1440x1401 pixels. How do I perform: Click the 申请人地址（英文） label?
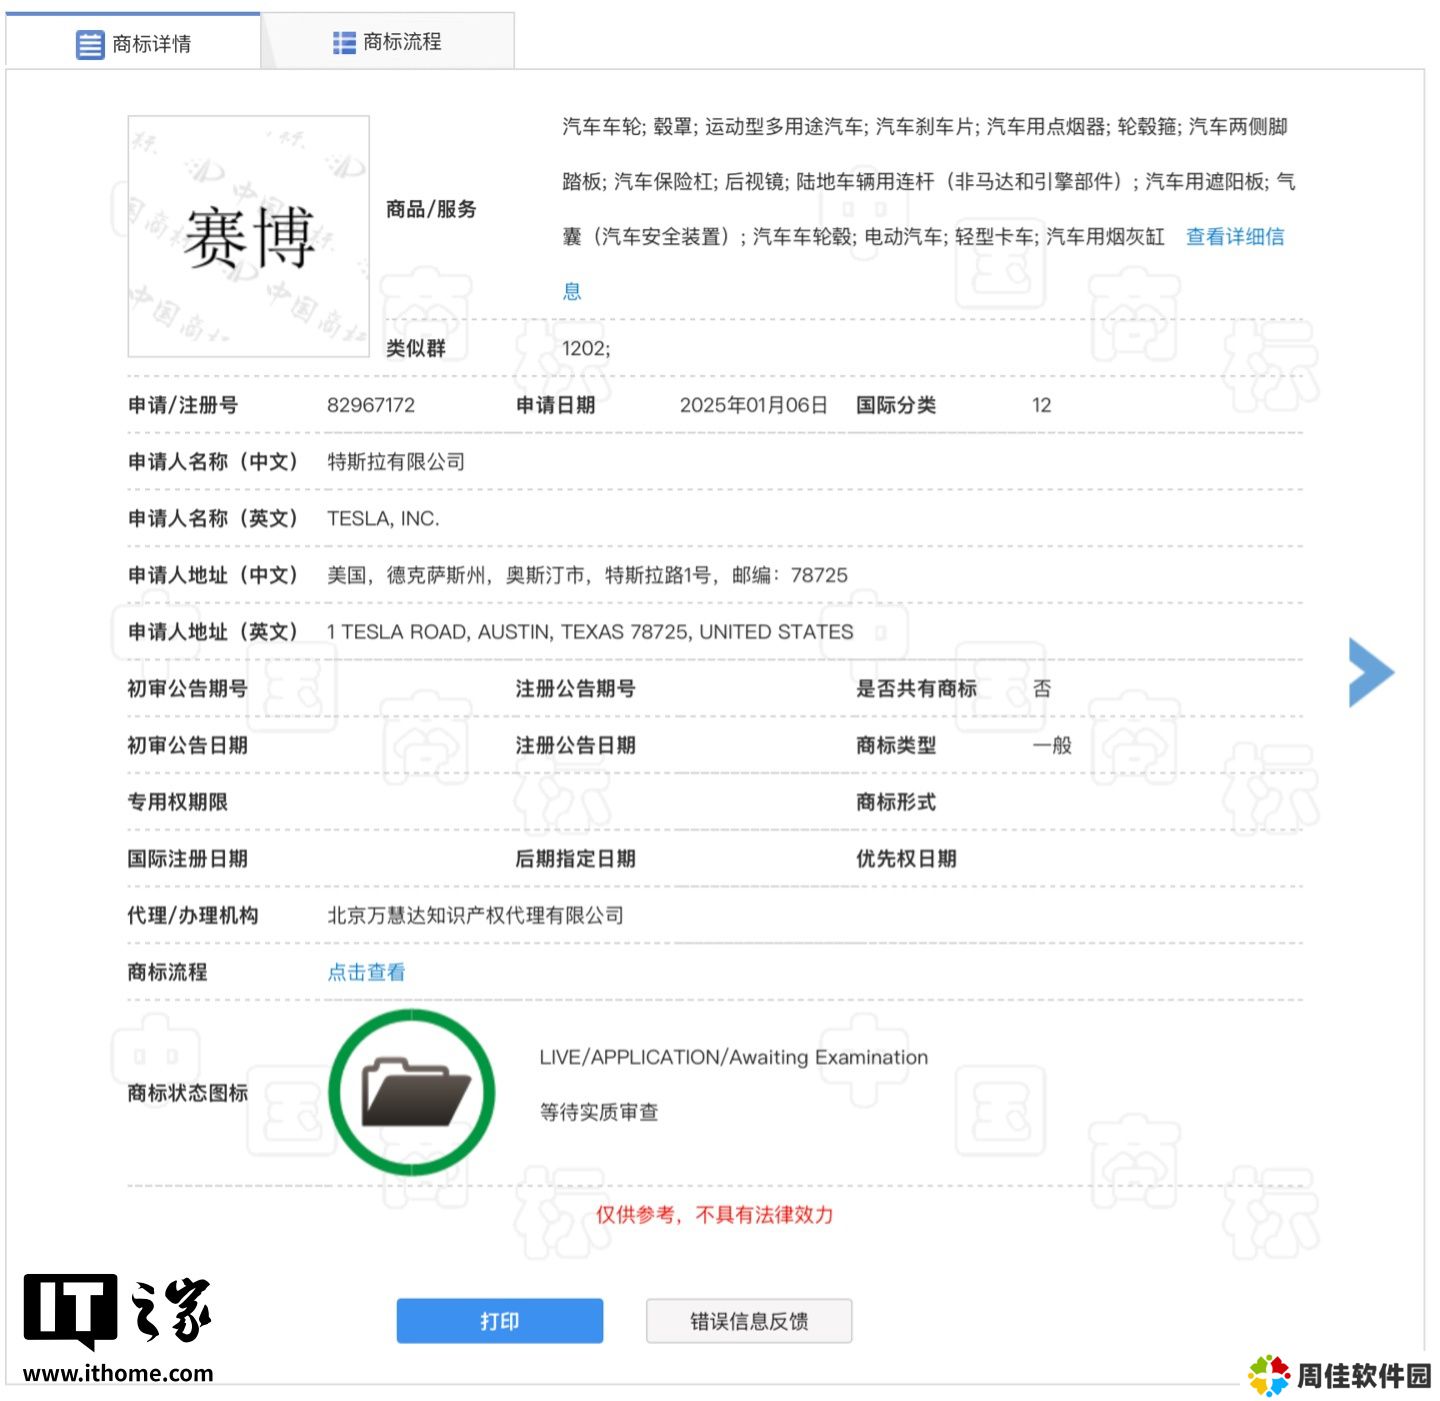(x=213, y=632)
